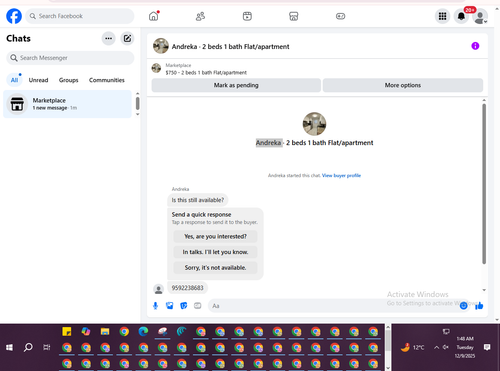Open the Gaming tab in top navigation
This screenshot has height=371, width=500.
[340, 16]
